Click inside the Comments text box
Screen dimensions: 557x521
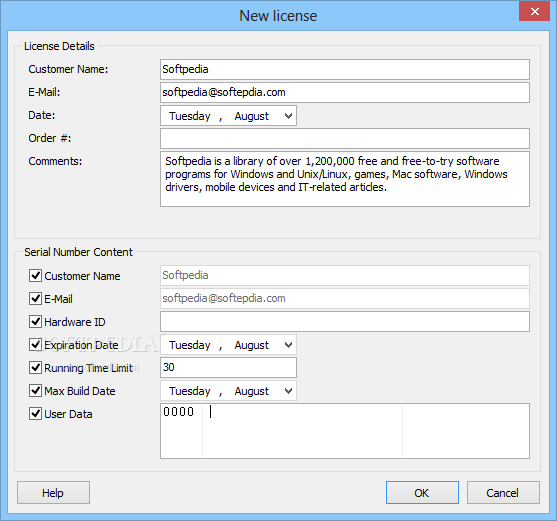click(x=345, y=179)
